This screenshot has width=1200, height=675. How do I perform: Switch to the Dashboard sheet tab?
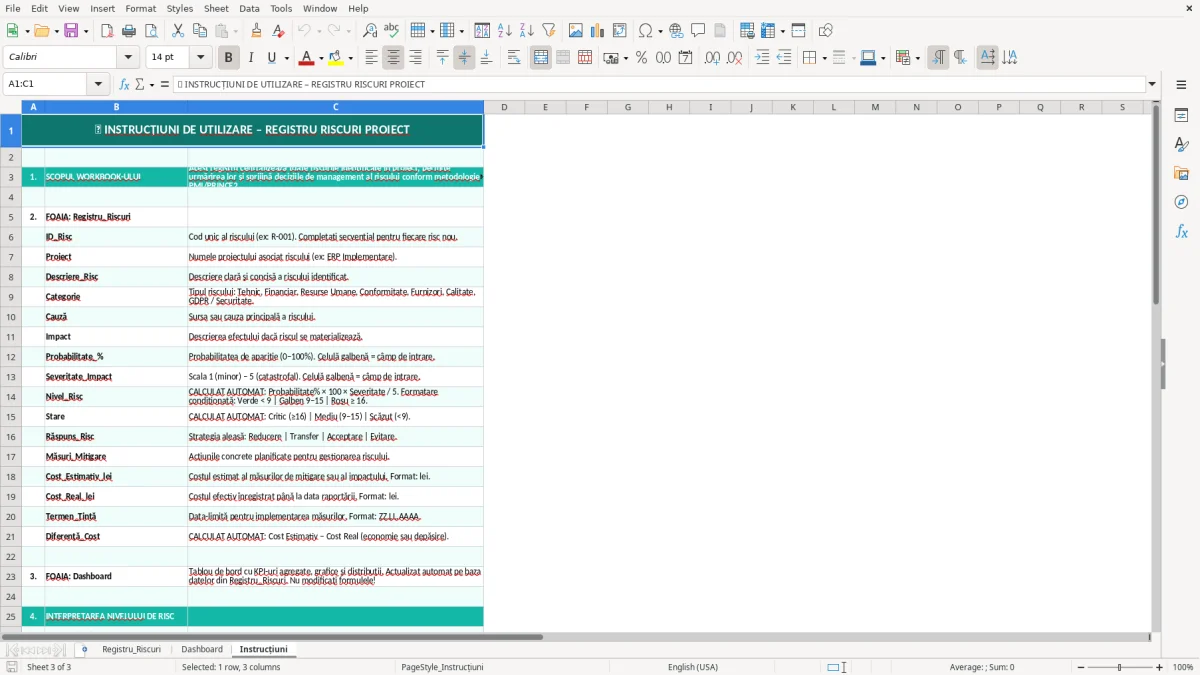202,649
